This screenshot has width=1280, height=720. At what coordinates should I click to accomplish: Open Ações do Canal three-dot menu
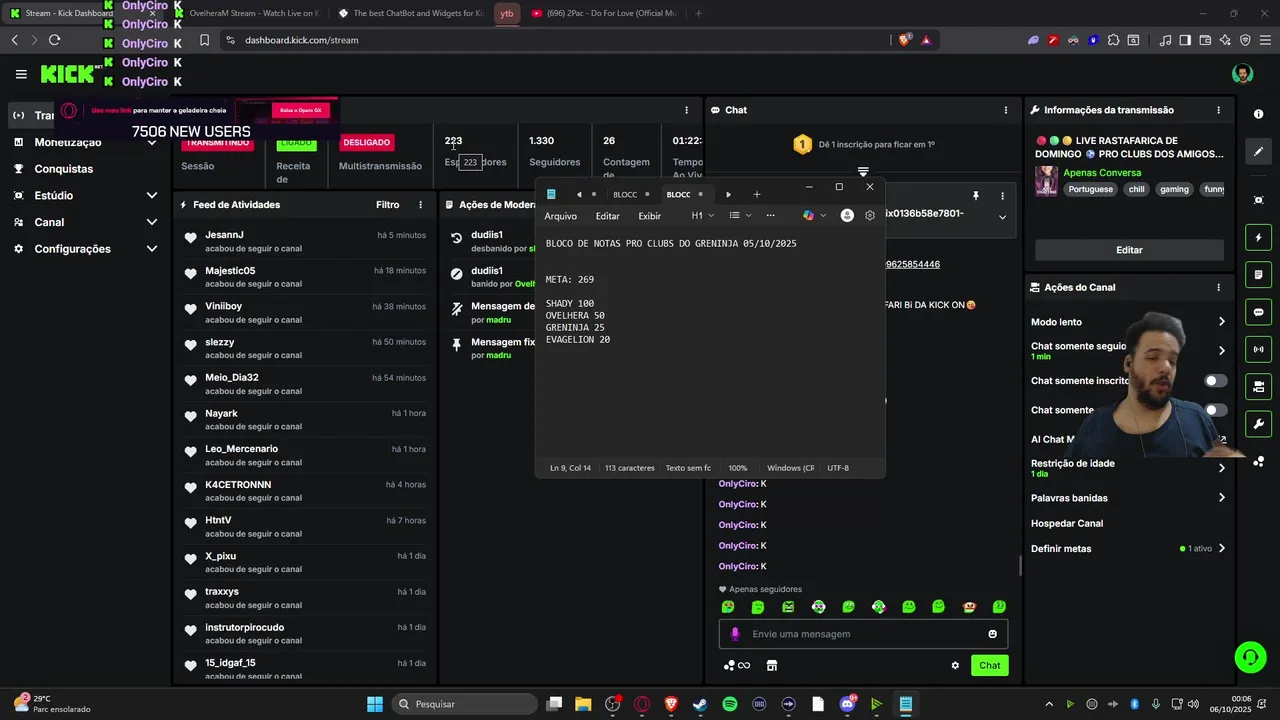(x=1218, y=287)
